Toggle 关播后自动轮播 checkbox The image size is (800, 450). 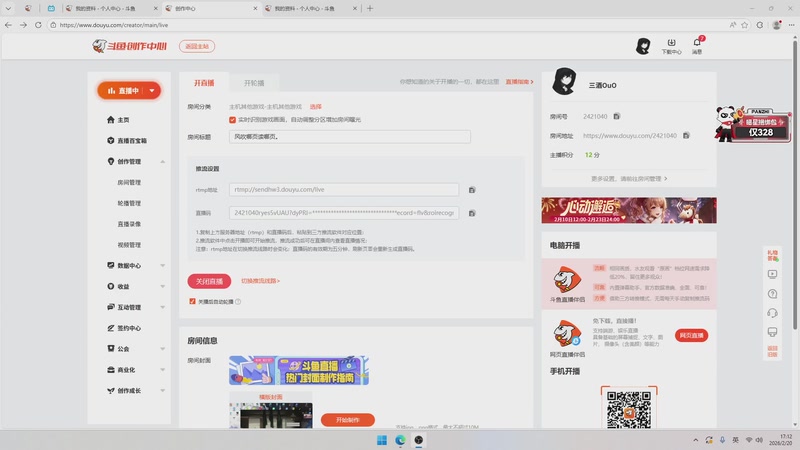click(x=192, y=302)
